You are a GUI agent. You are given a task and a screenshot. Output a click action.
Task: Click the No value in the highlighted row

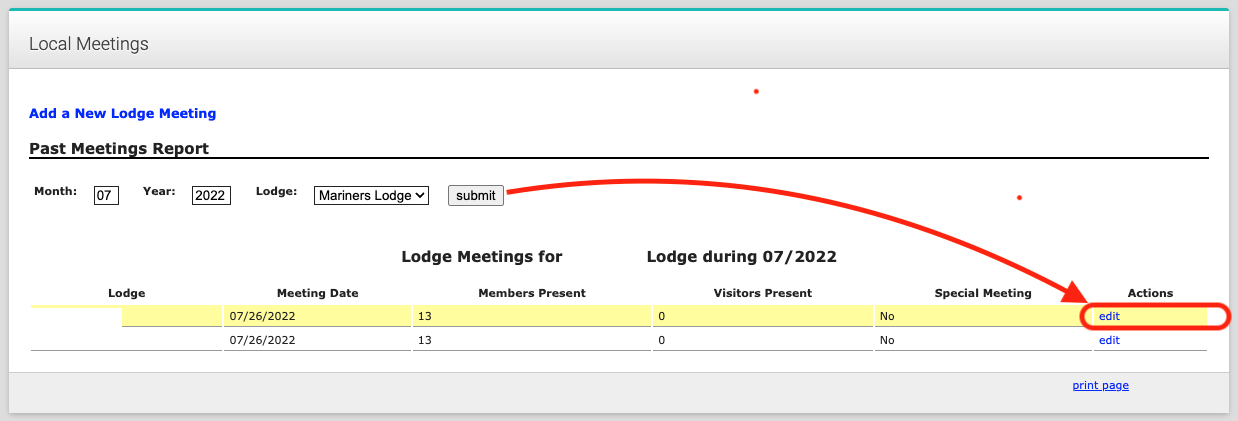coord(886,316)
